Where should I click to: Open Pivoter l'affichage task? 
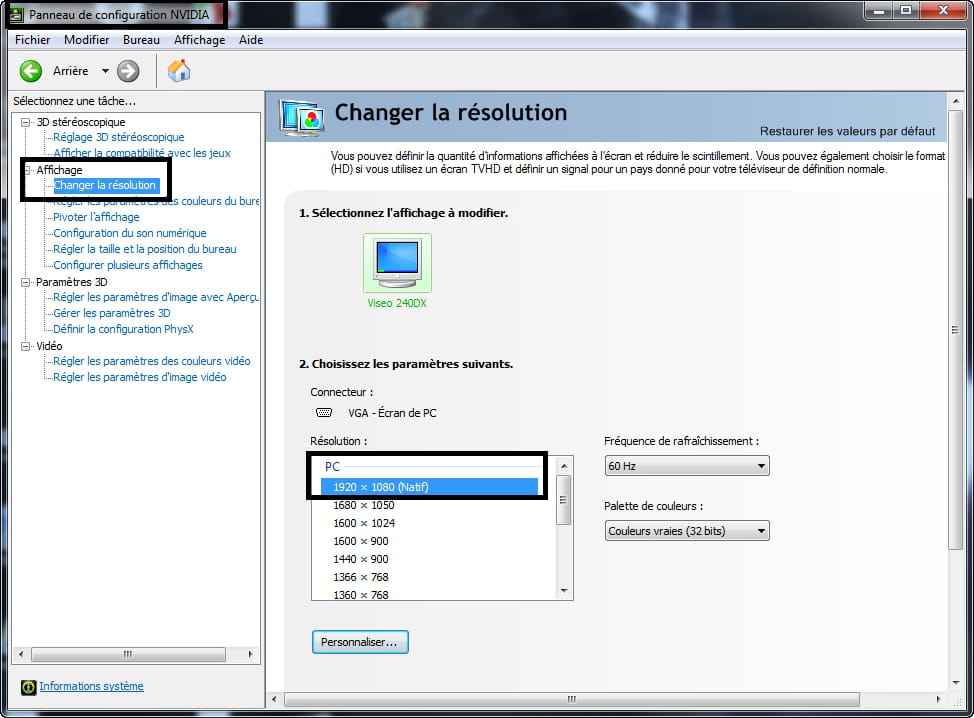(x=96, y=217)
